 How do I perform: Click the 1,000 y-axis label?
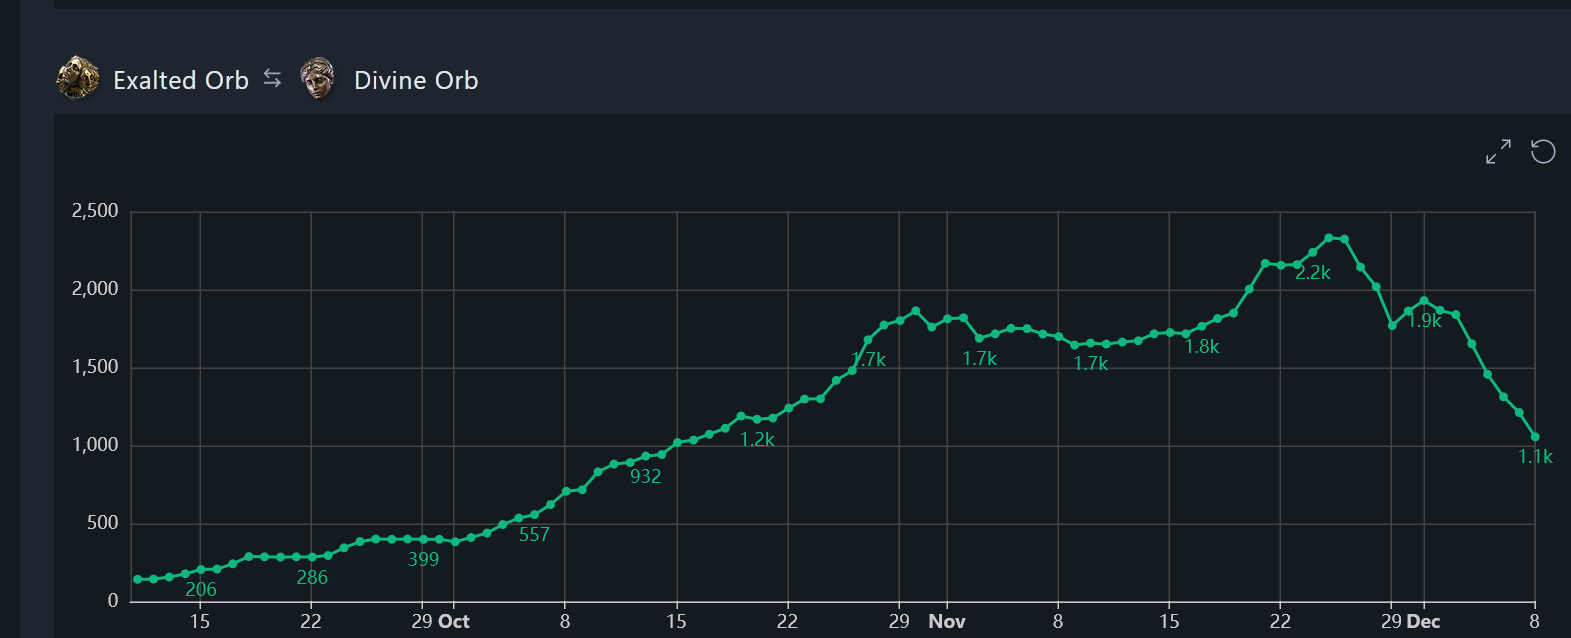coord(95,445)
